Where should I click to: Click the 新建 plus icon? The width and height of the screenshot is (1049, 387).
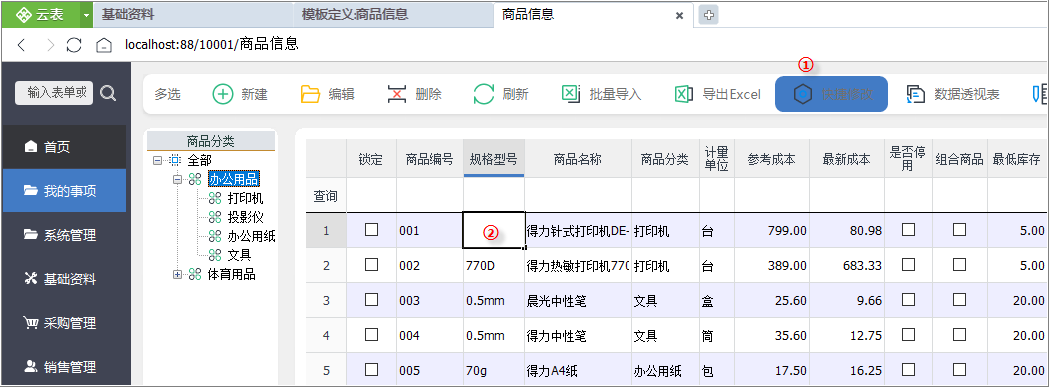tap(223, 94)
